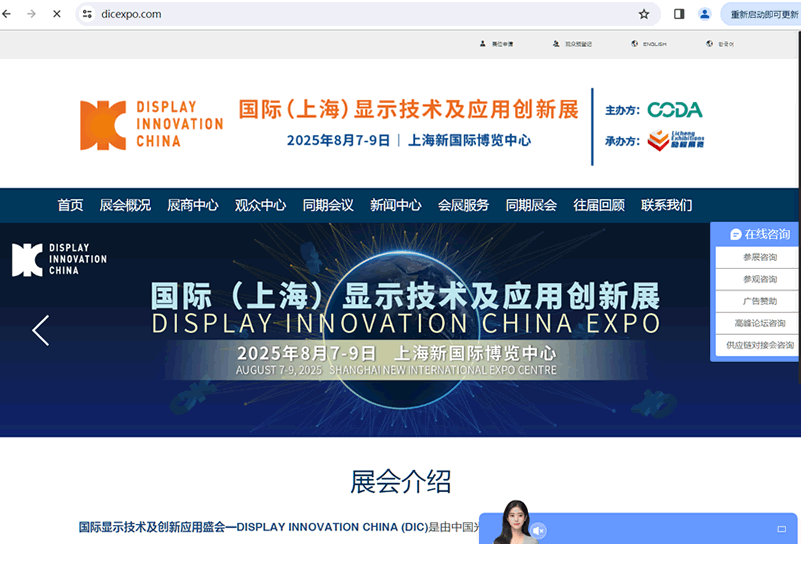Click the 展会介绍 heading
The height and width of the screenshot is (563, 801).
point(400,482)
